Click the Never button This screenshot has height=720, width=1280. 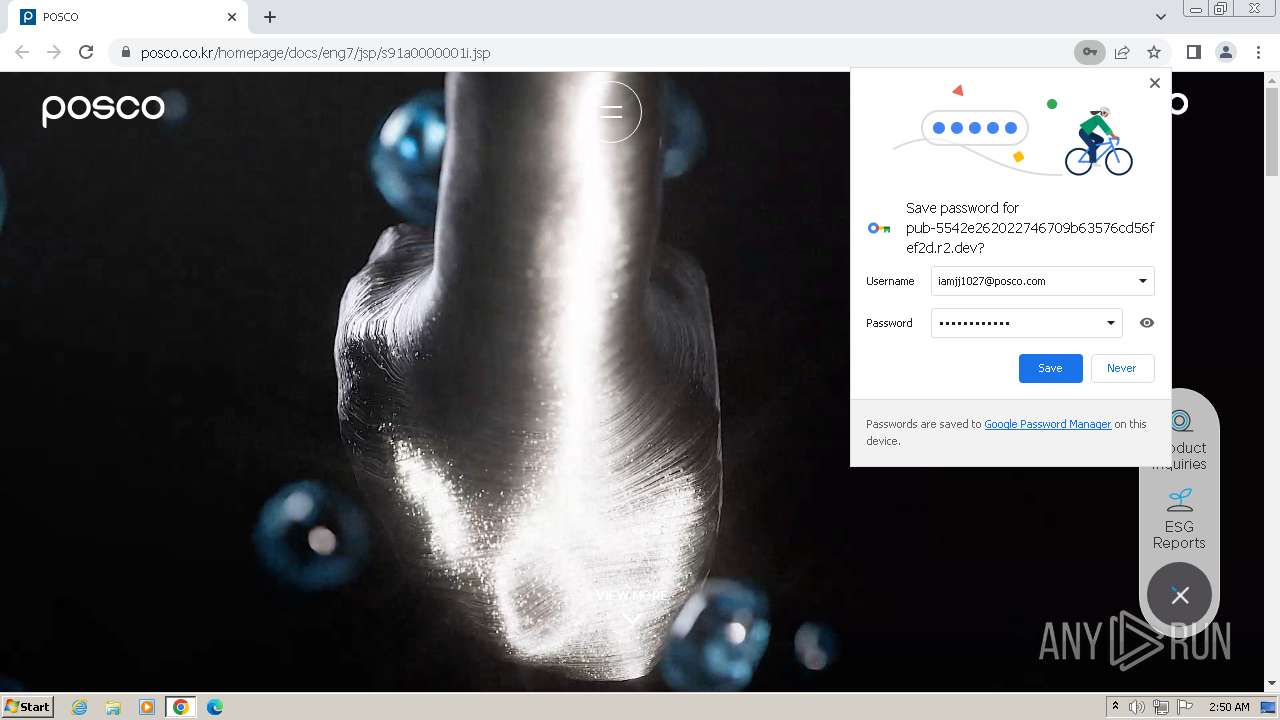pos(1122,368)
